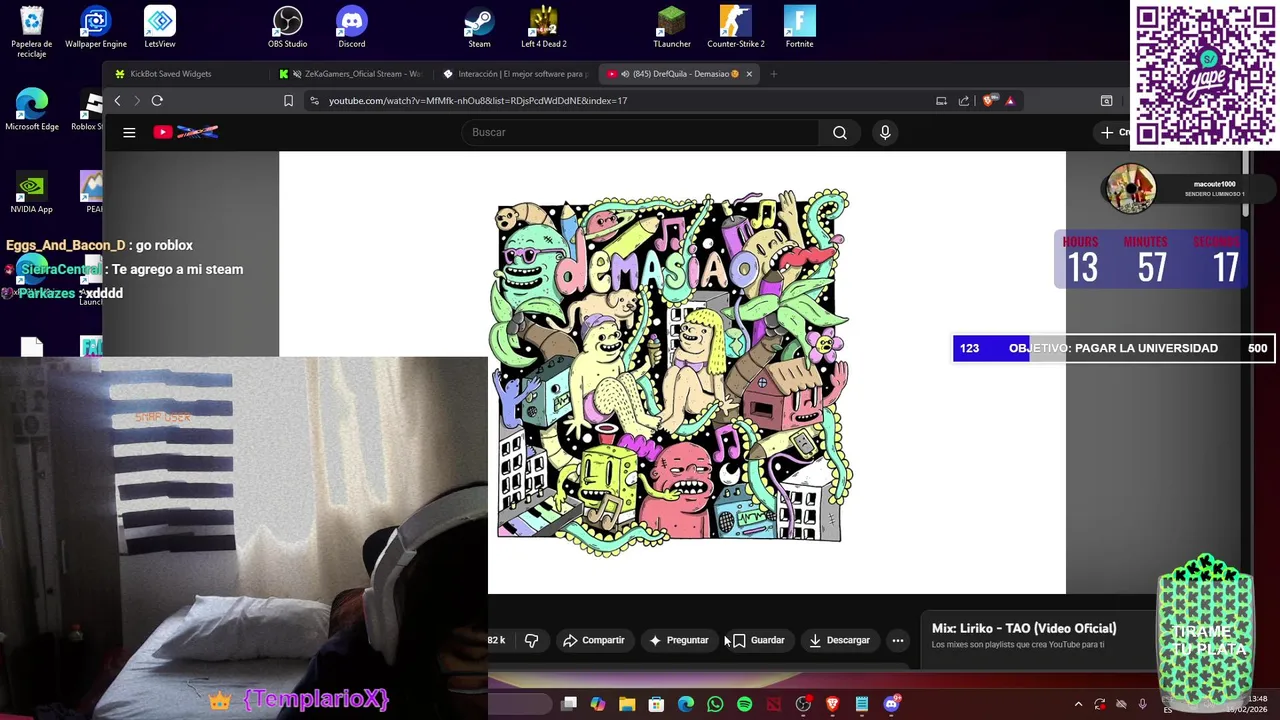The width and height of the screenshot is (1280, 720).
Task: Open Dota 2 from the taskbar
Action: point(773,704)
